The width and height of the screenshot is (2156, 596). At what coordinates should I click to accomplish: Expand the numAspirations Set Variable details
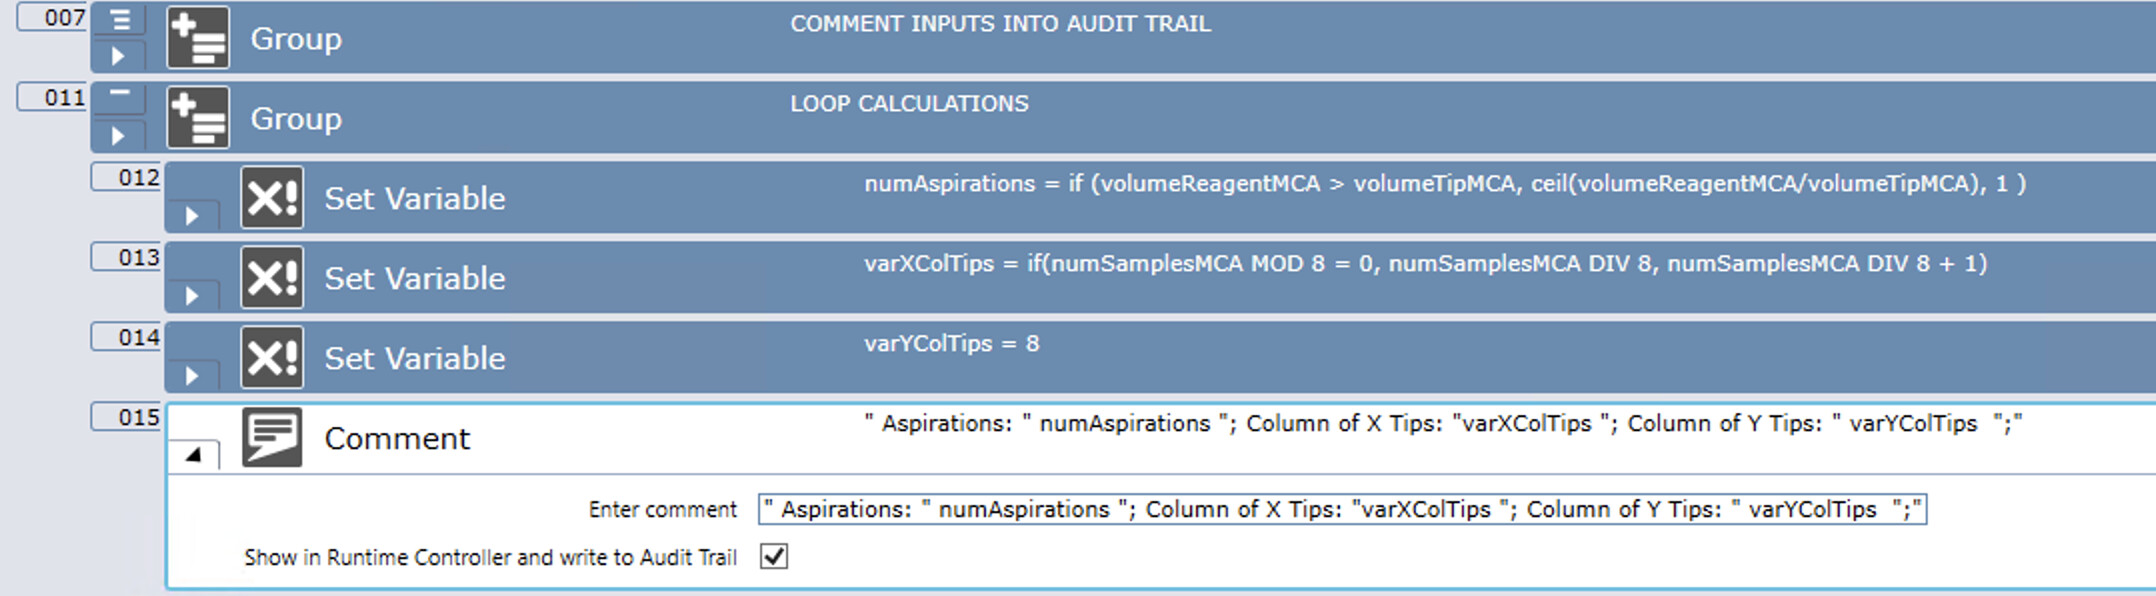(192, 216)
